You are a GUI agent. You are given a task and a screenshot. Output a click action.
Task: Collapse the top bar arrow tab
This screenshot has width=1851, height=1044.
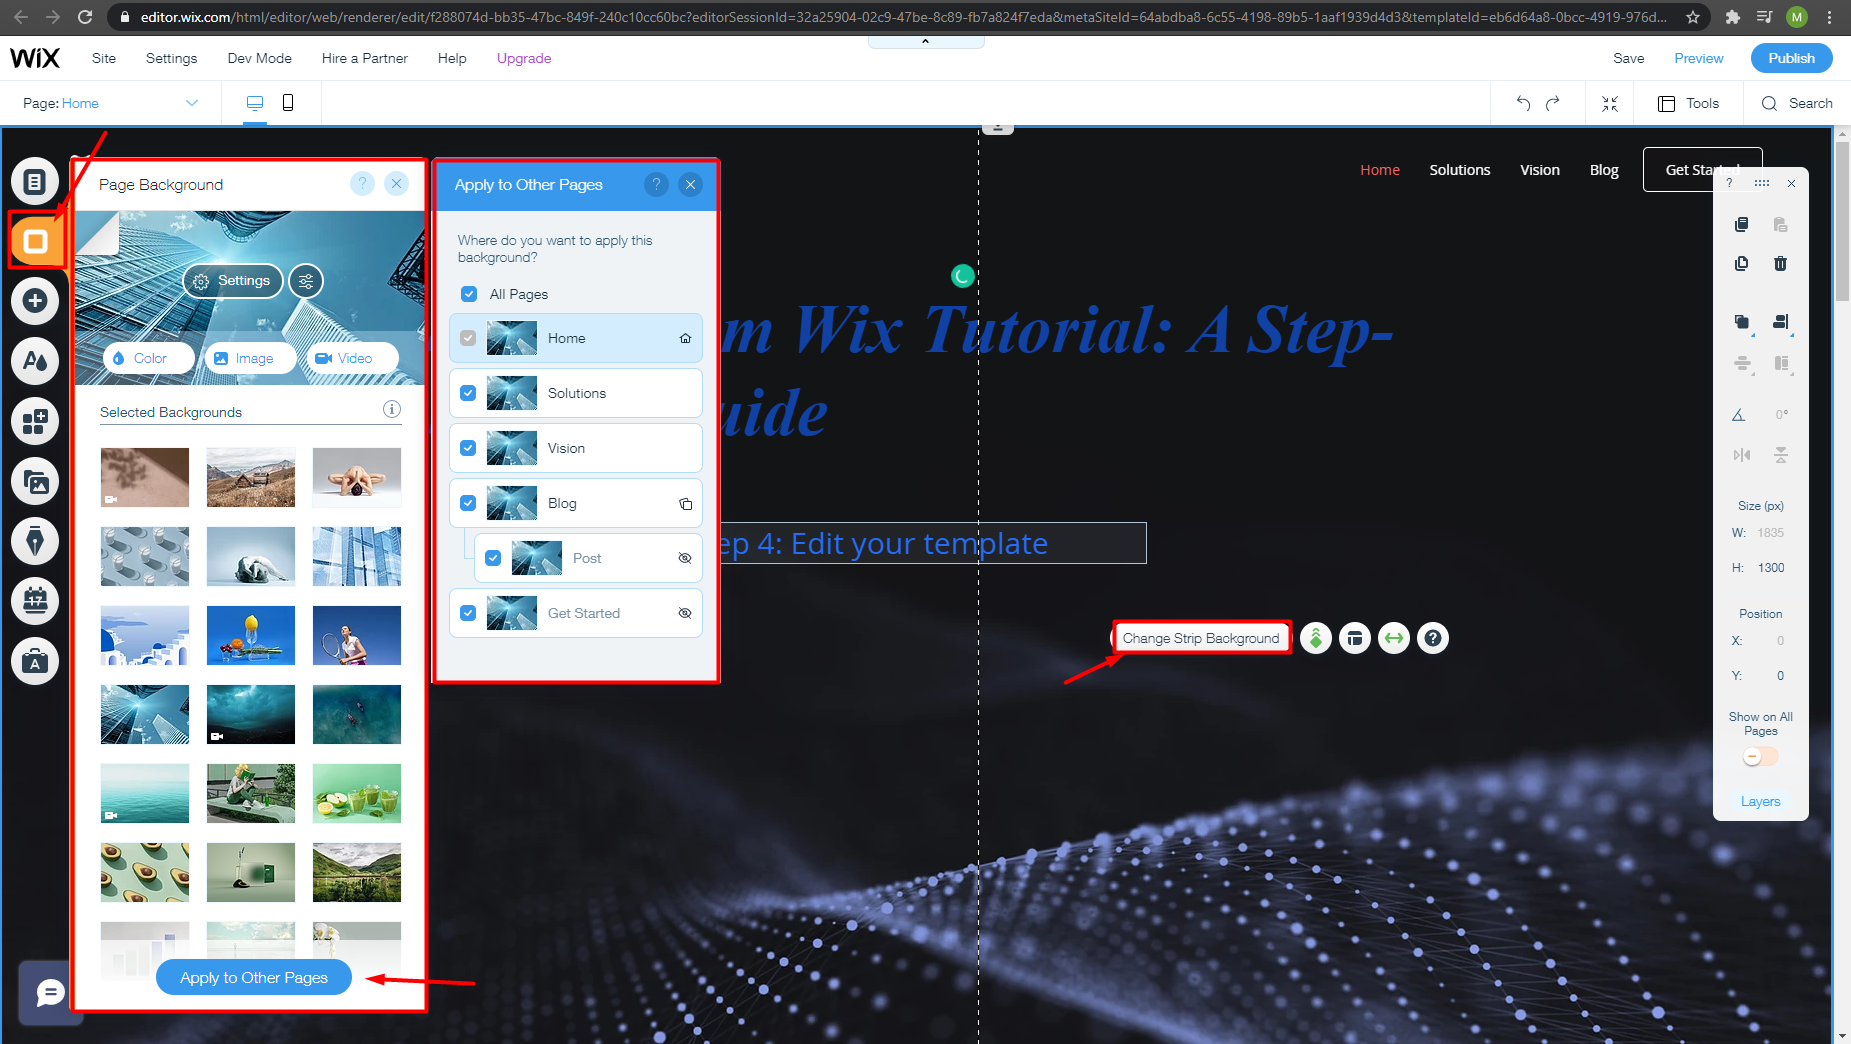pyautogui.click(x=926, y=42)
